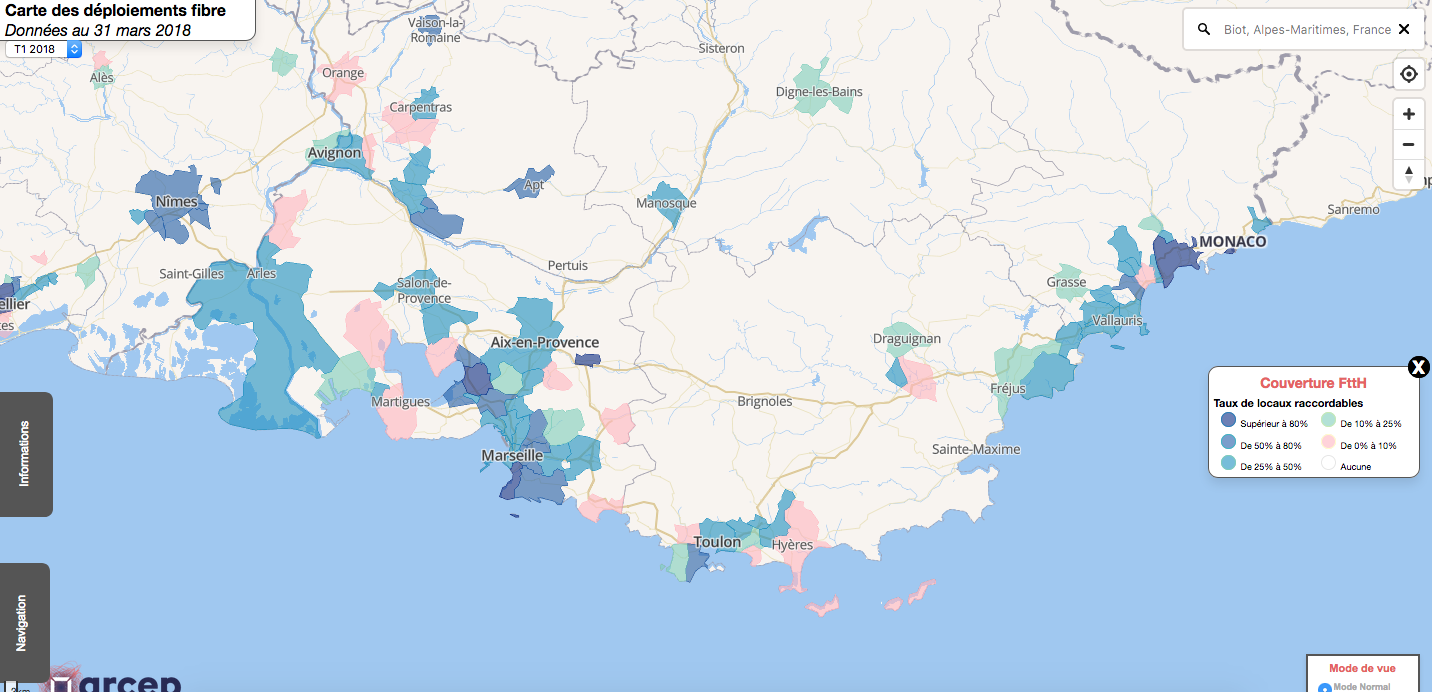The height and width of the screenshot is (692, 1432).
Task: Click the Grasse map label
Action: 1066,282
